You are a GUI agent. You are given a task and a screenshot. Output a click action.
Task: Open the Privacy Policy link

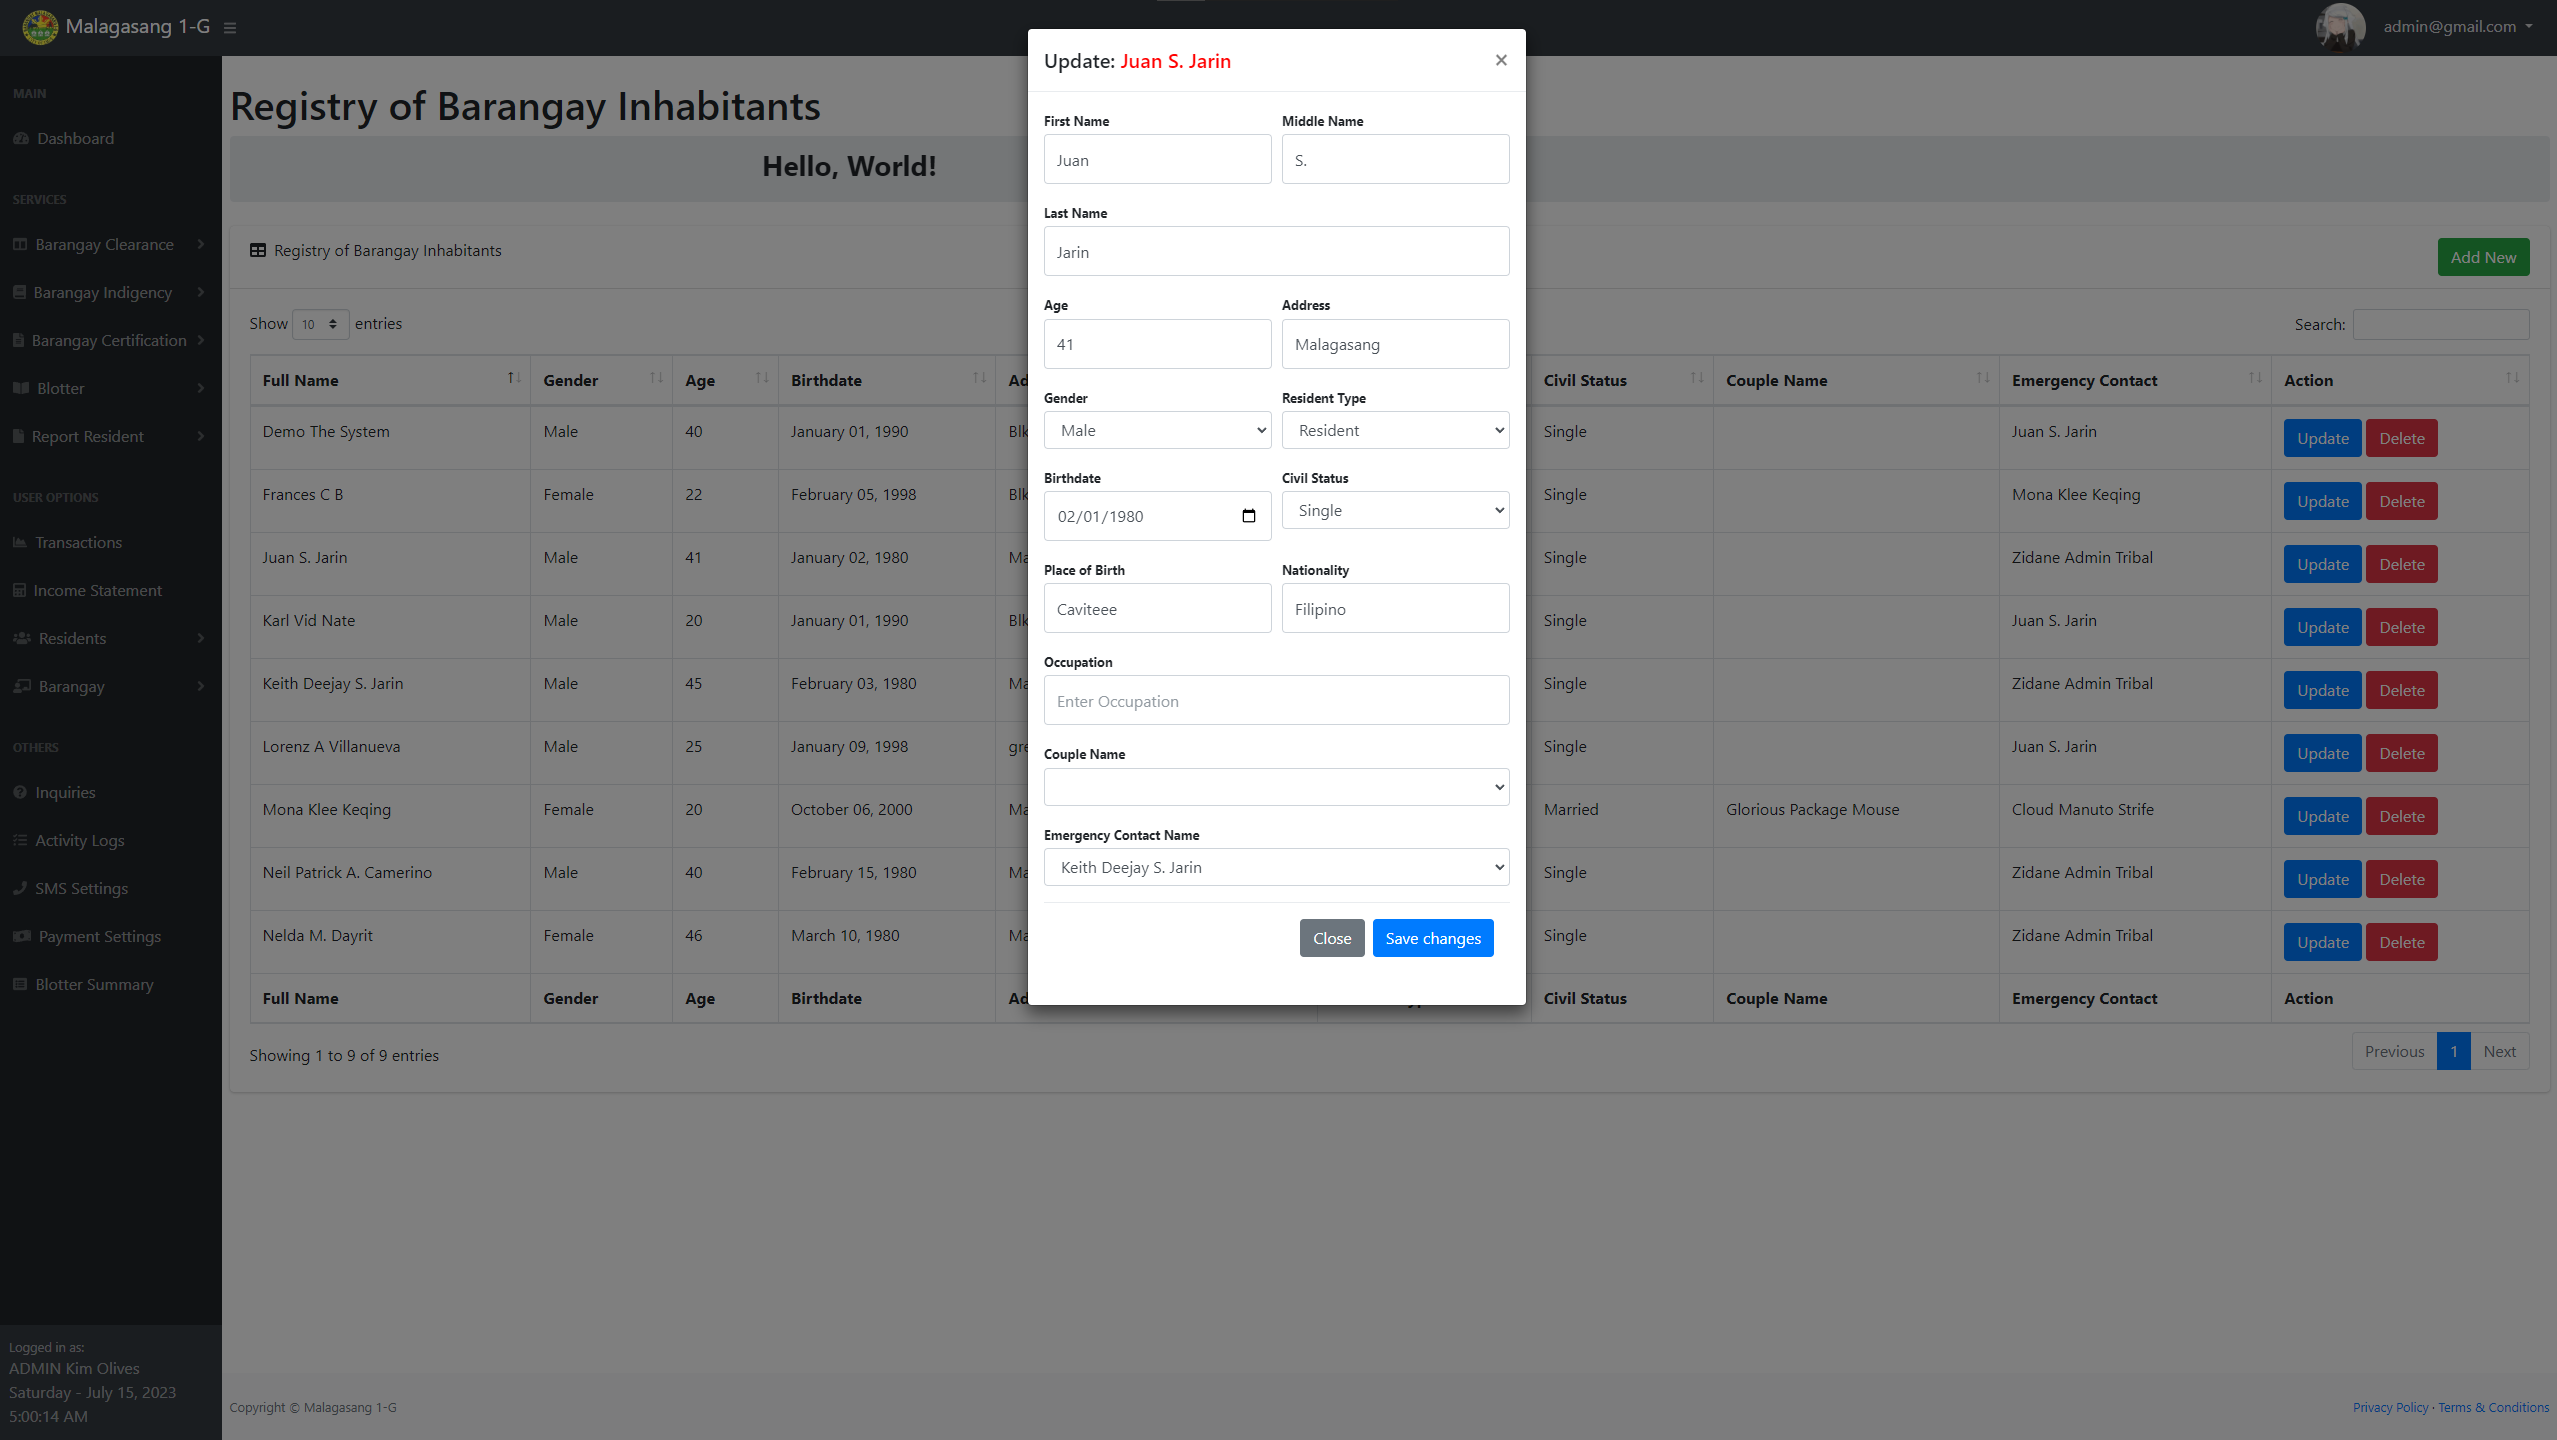coord(2389,1407)
